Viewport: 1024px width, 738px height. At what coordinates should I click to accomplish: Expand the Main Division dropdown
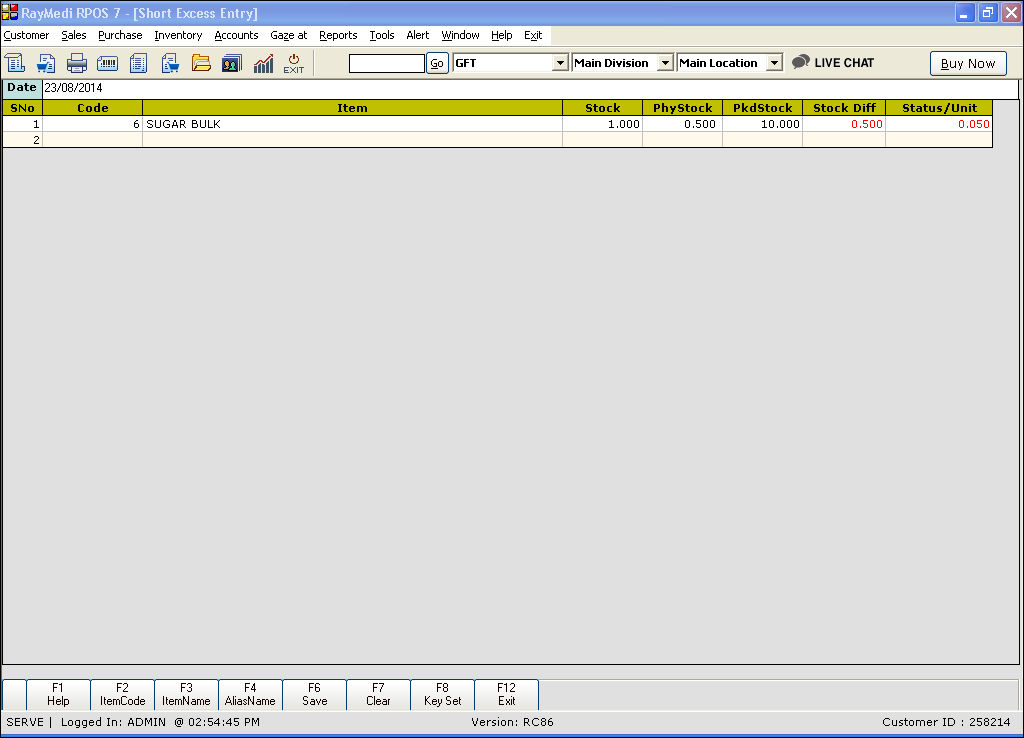coord(665,63)
